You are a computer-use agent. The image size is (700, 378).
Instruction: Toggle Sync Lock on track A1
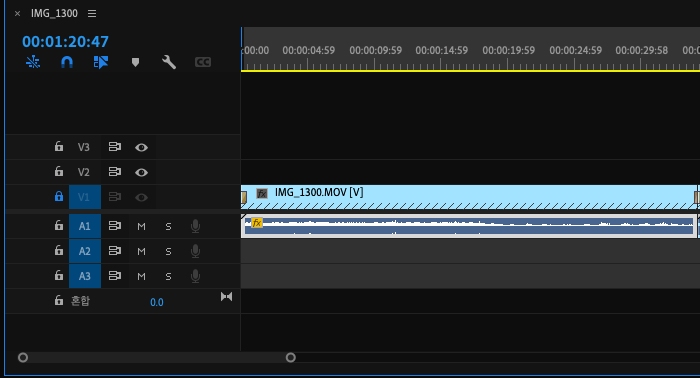[115, 226]
